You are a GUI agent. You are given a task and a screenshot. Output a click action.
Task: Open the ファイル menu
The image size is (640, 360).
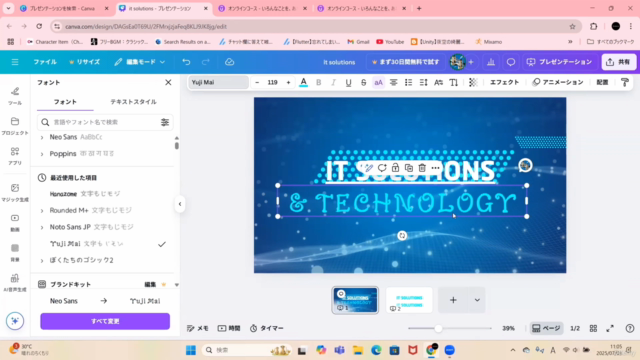click(45, 62)
